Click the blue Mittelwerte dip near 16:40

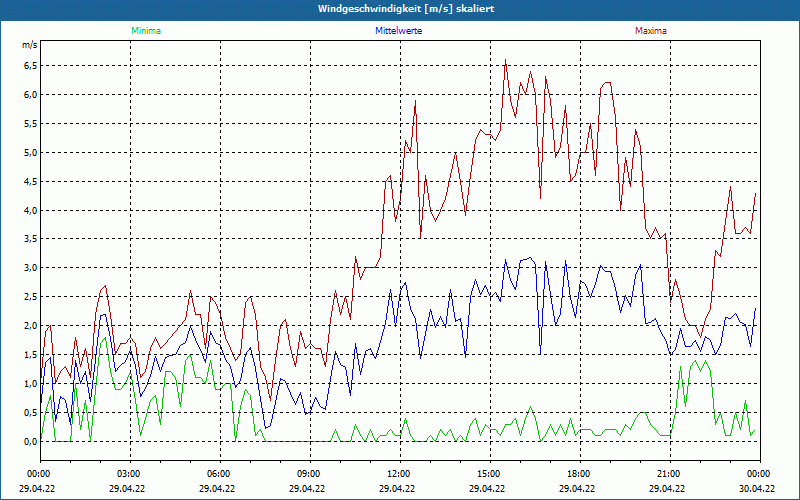(x=540, y=354)
